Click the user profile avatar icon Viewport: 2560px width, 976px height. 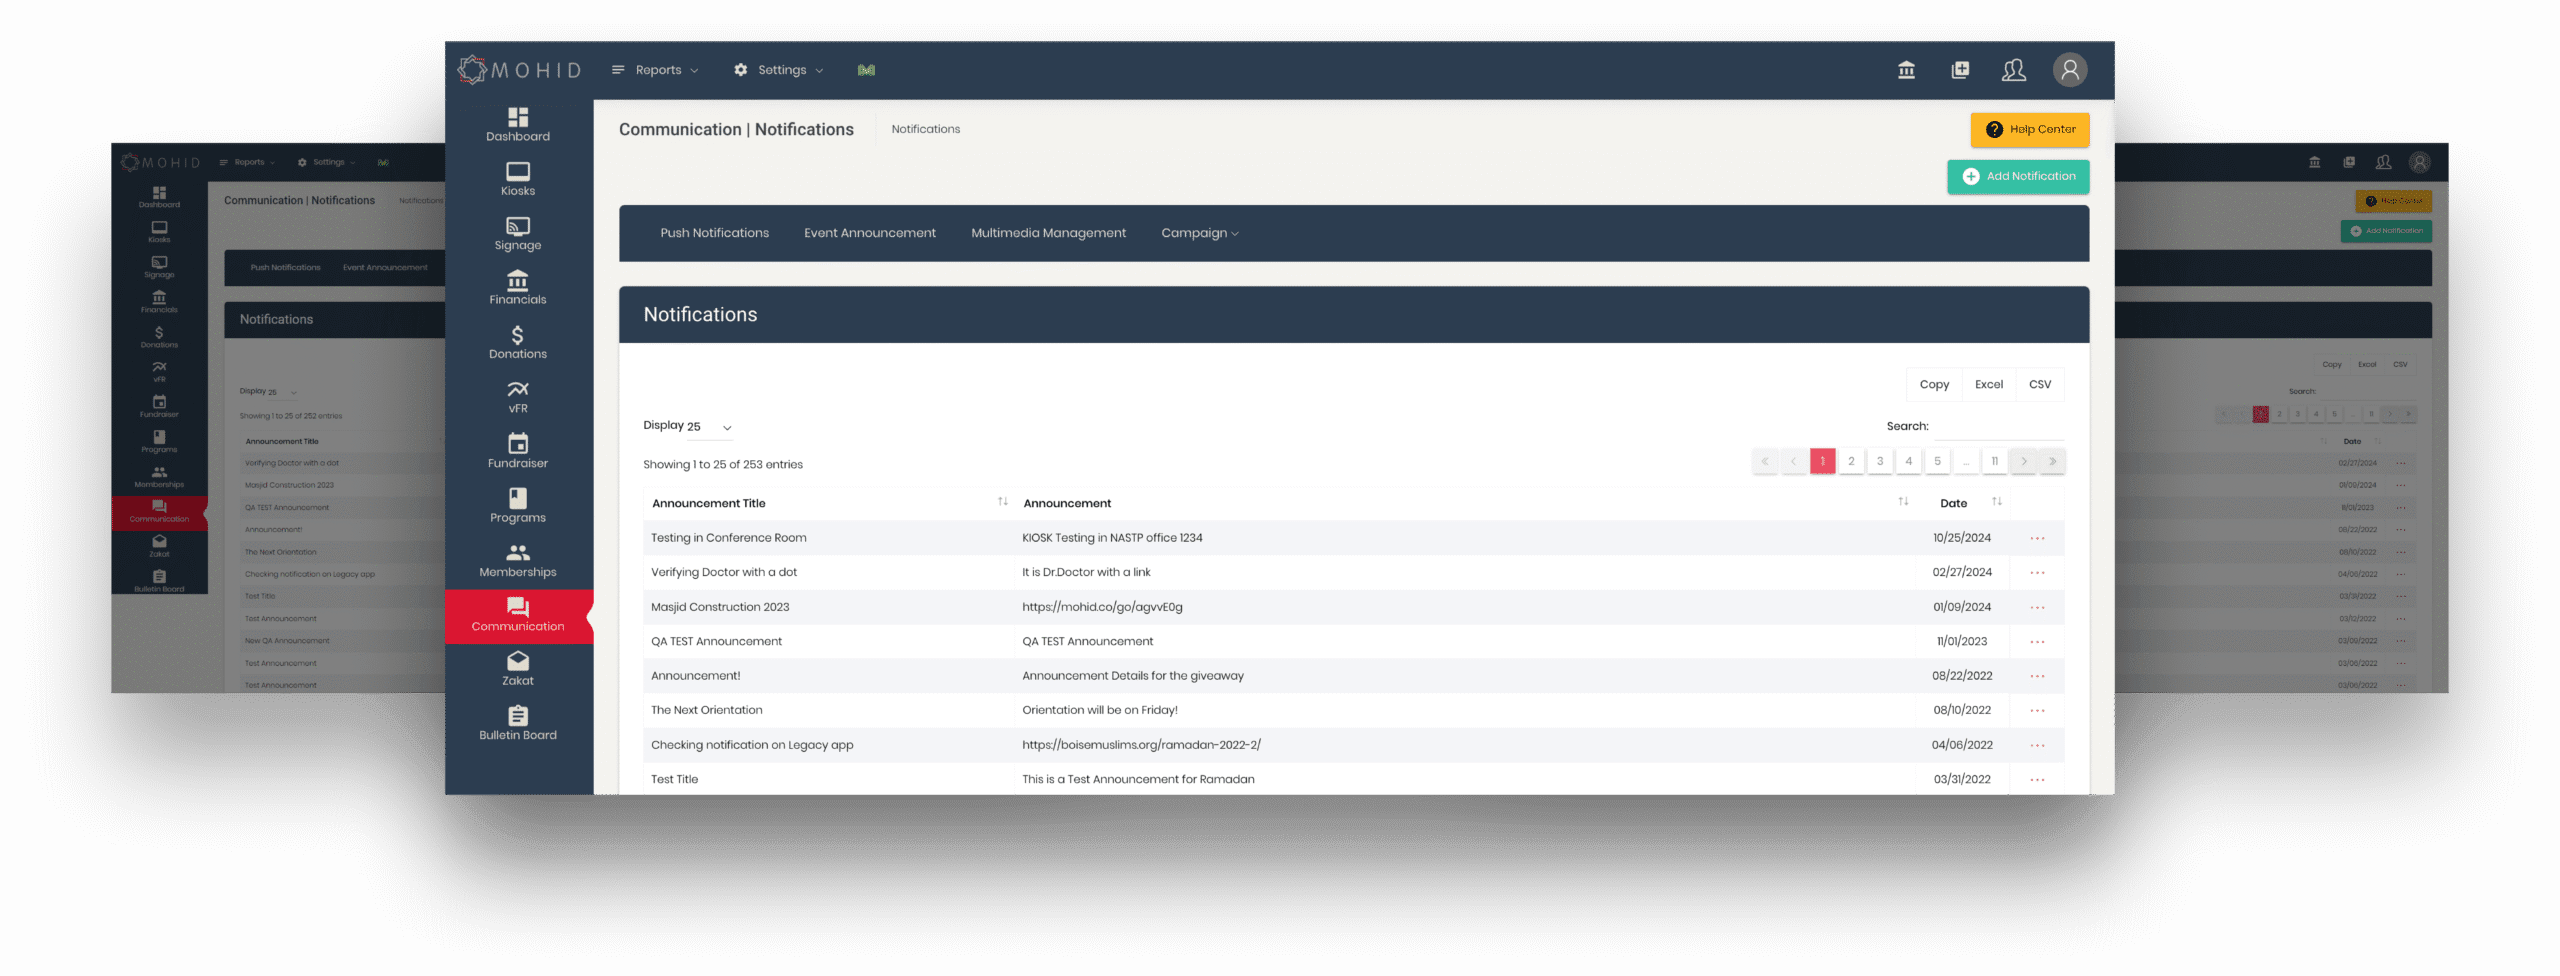coord(2069,70)
